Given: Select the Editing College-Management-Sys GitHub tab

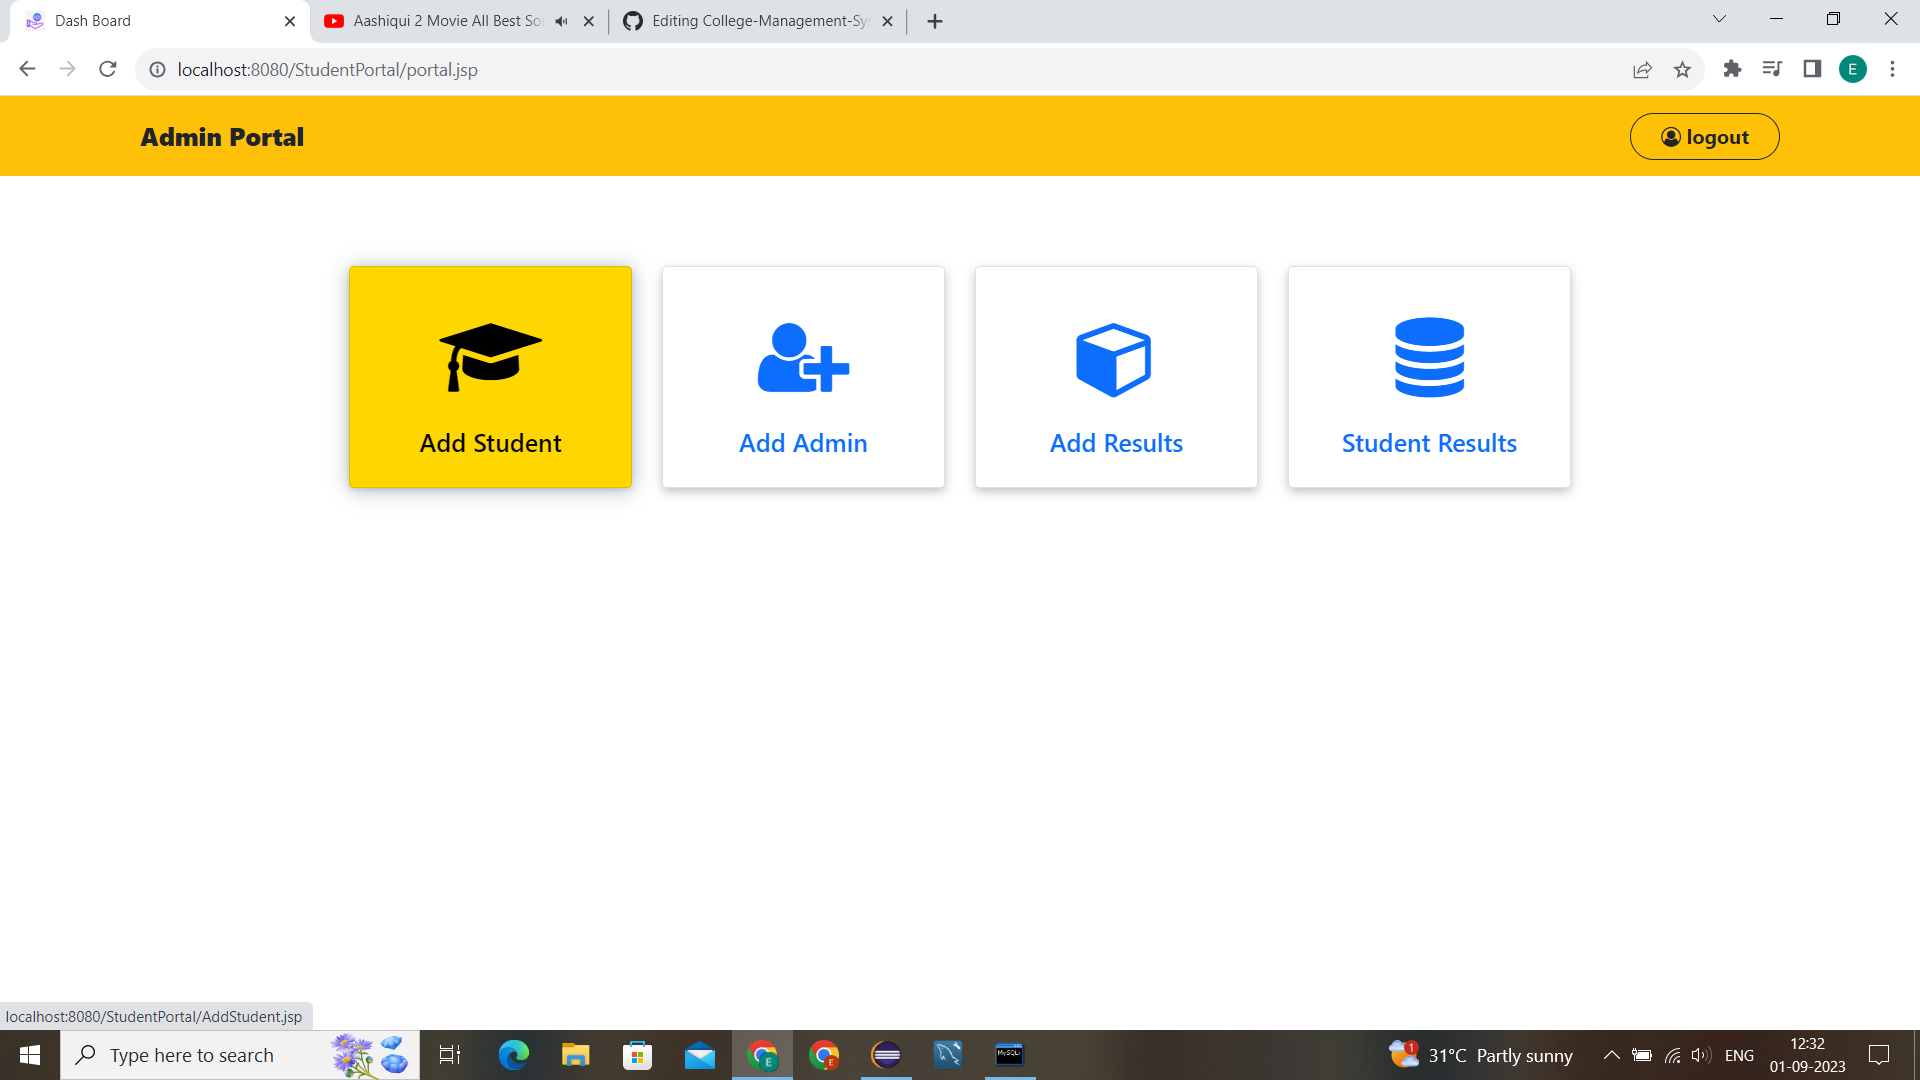Looking at the screenshot, I should point(750,20).
